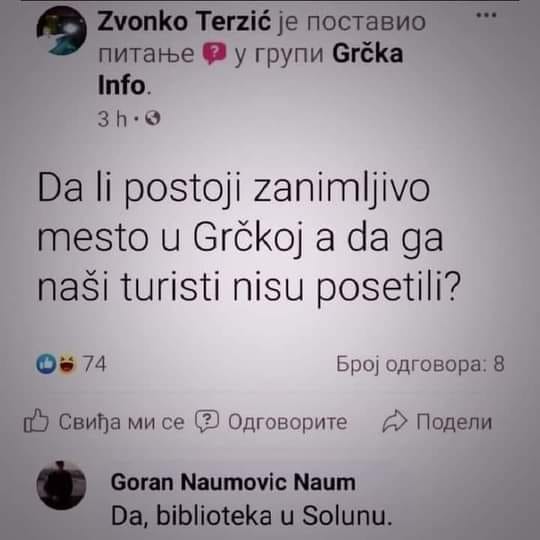
Task: Open Zvonko Terzić's profile picture
Action: pyautogui.click(x=62, y=31)
